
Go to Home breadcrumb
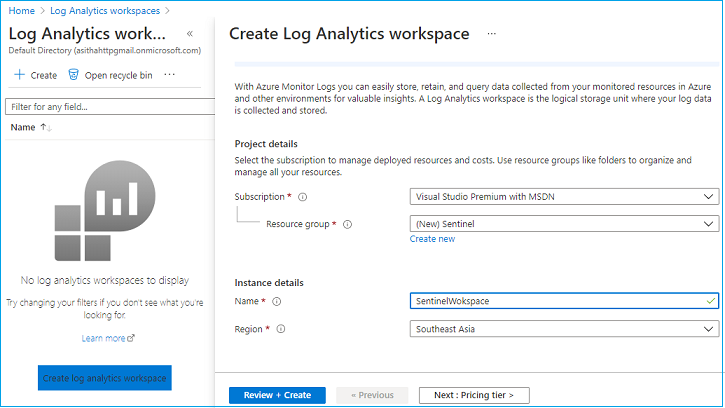tap(21, 11)
